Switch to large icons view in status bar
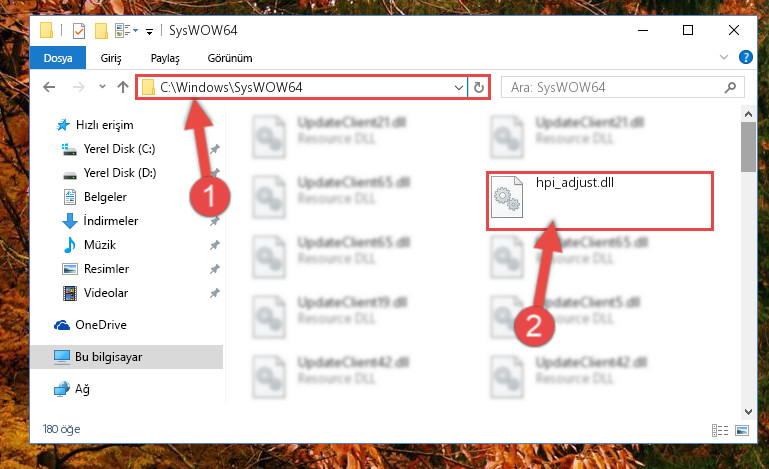769x469 pixels. click(742, 430)
